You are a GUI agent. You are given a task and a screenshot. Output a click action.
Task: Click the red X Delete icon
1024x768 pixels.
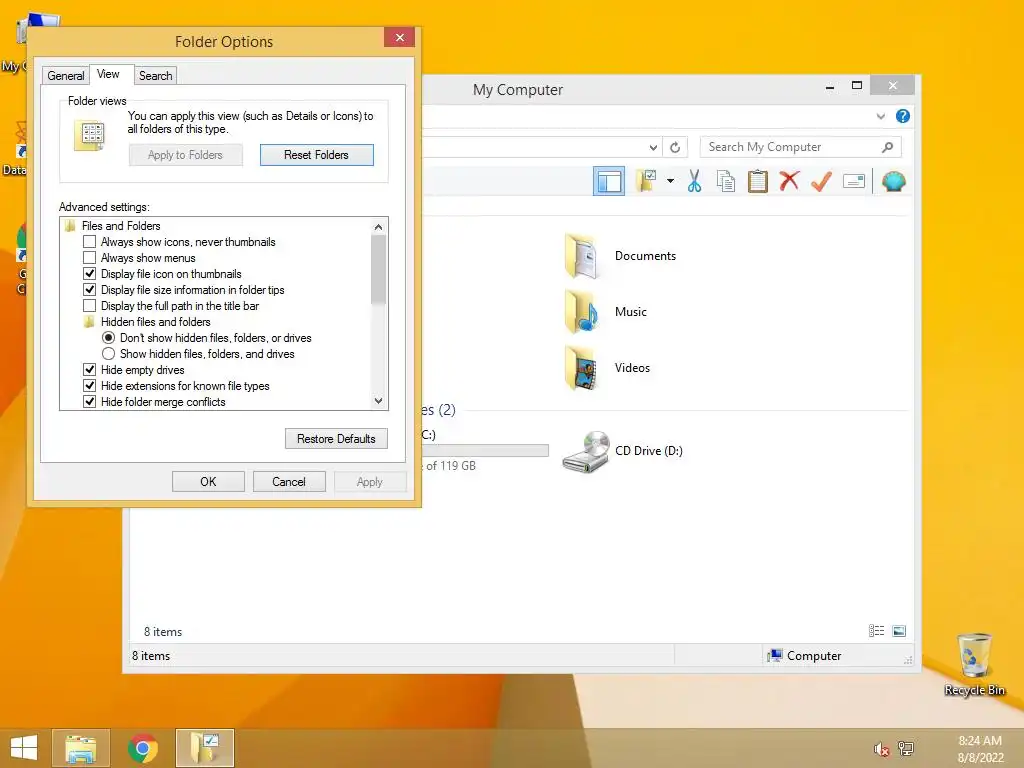point(789,181)
